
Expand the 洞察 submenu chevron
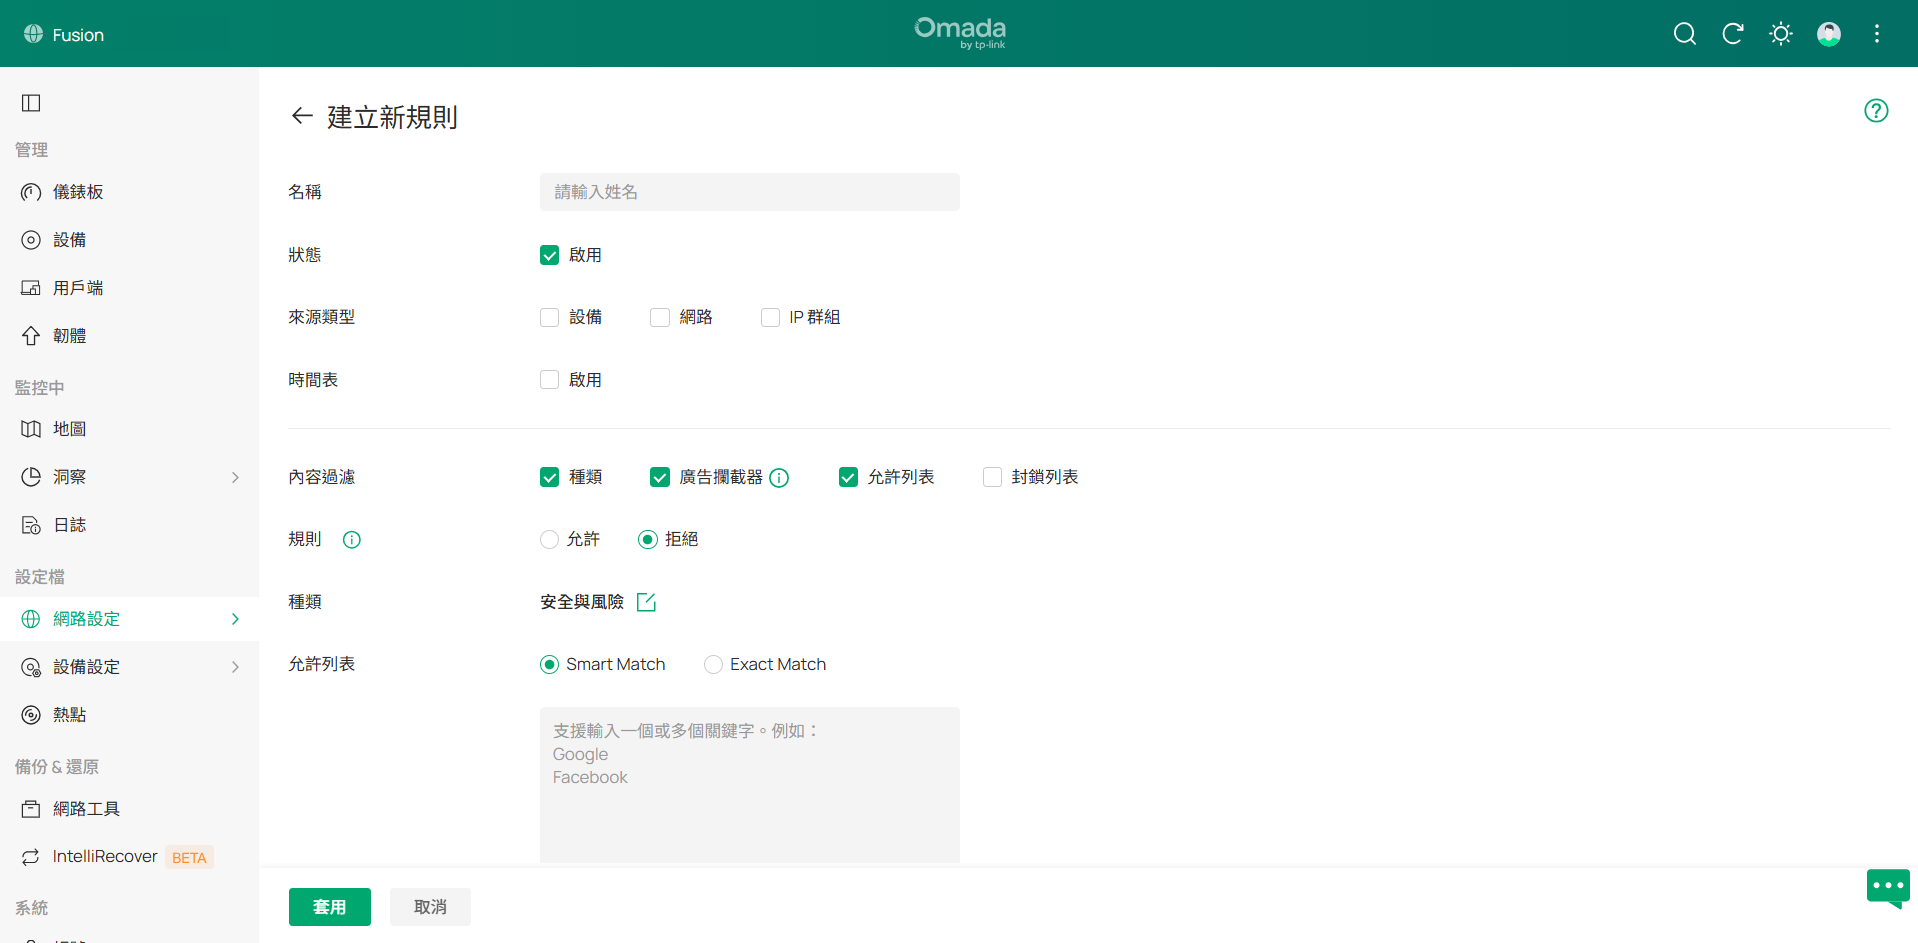[x=235, y=477]
